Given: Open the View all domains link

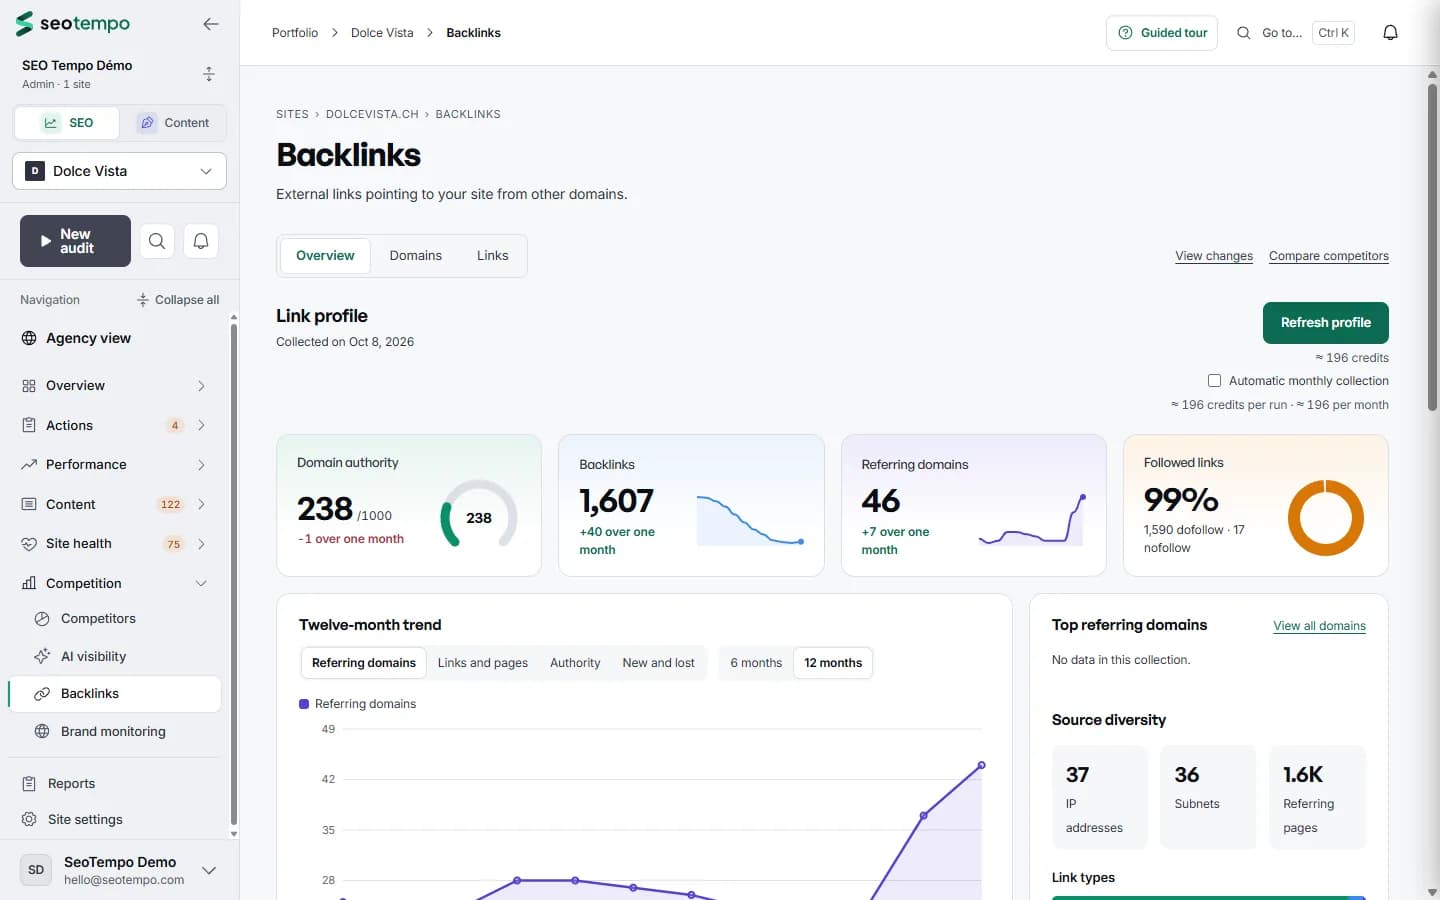Looking at the screenshot, I should pyautogui.click(x=1320, y=626).
